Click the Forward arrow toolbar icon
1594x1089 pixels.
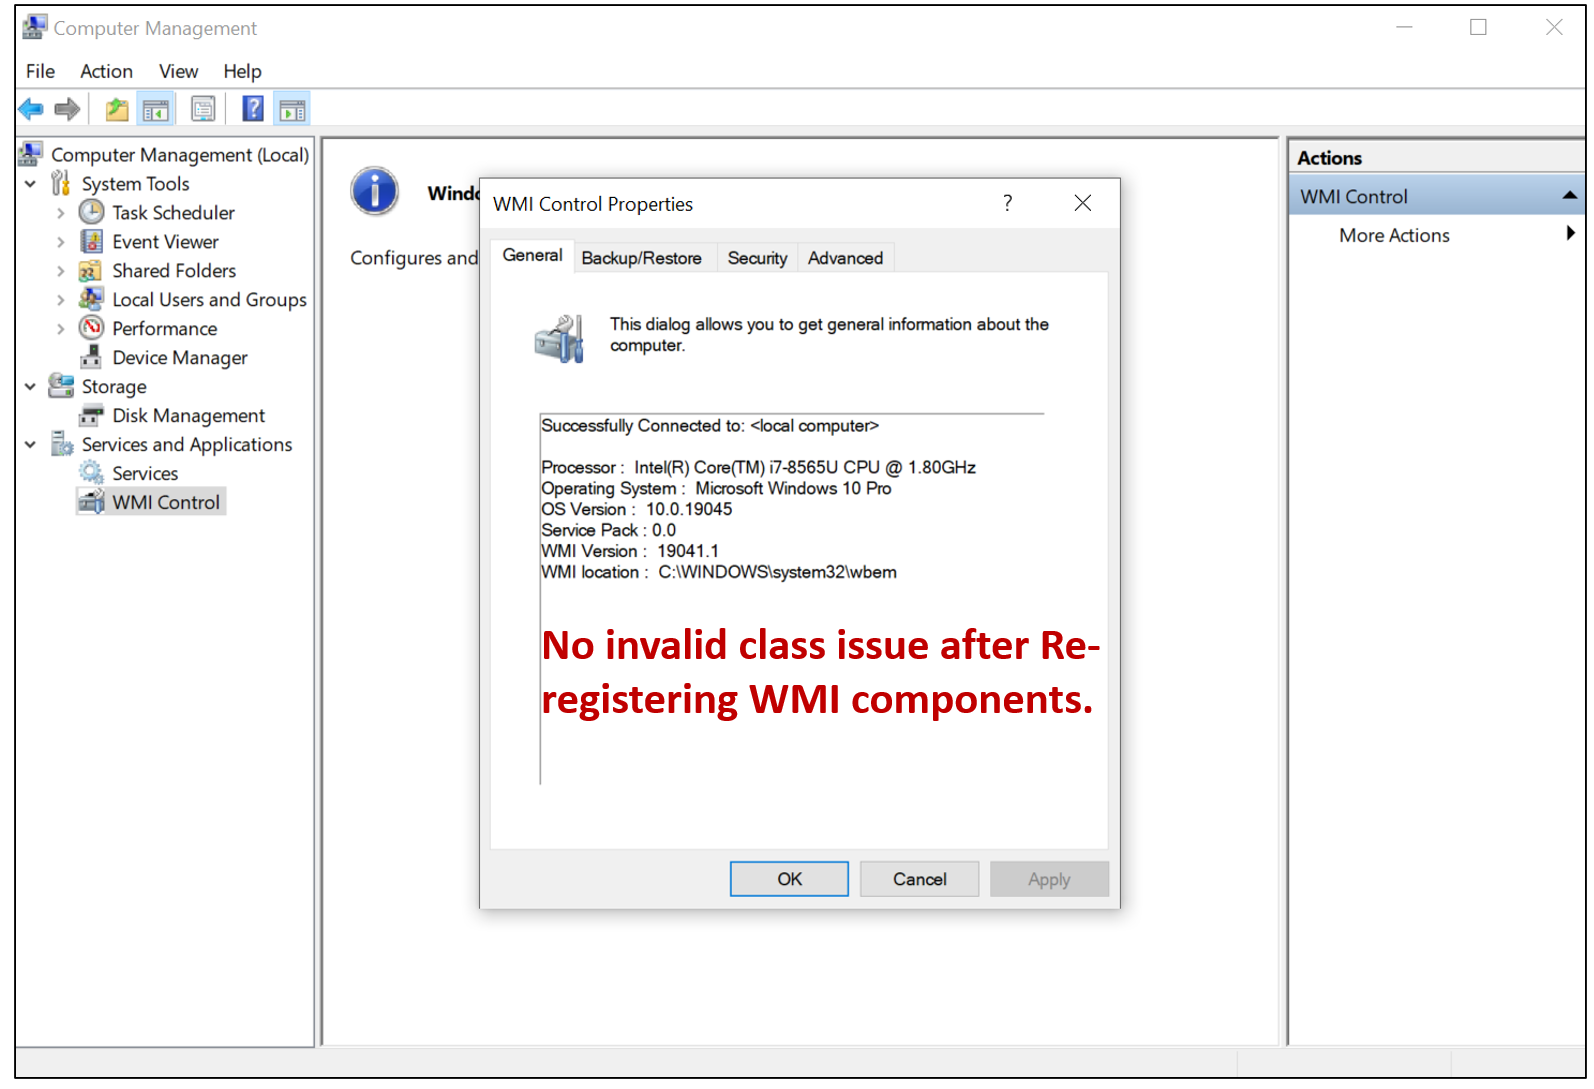point(67,109)
